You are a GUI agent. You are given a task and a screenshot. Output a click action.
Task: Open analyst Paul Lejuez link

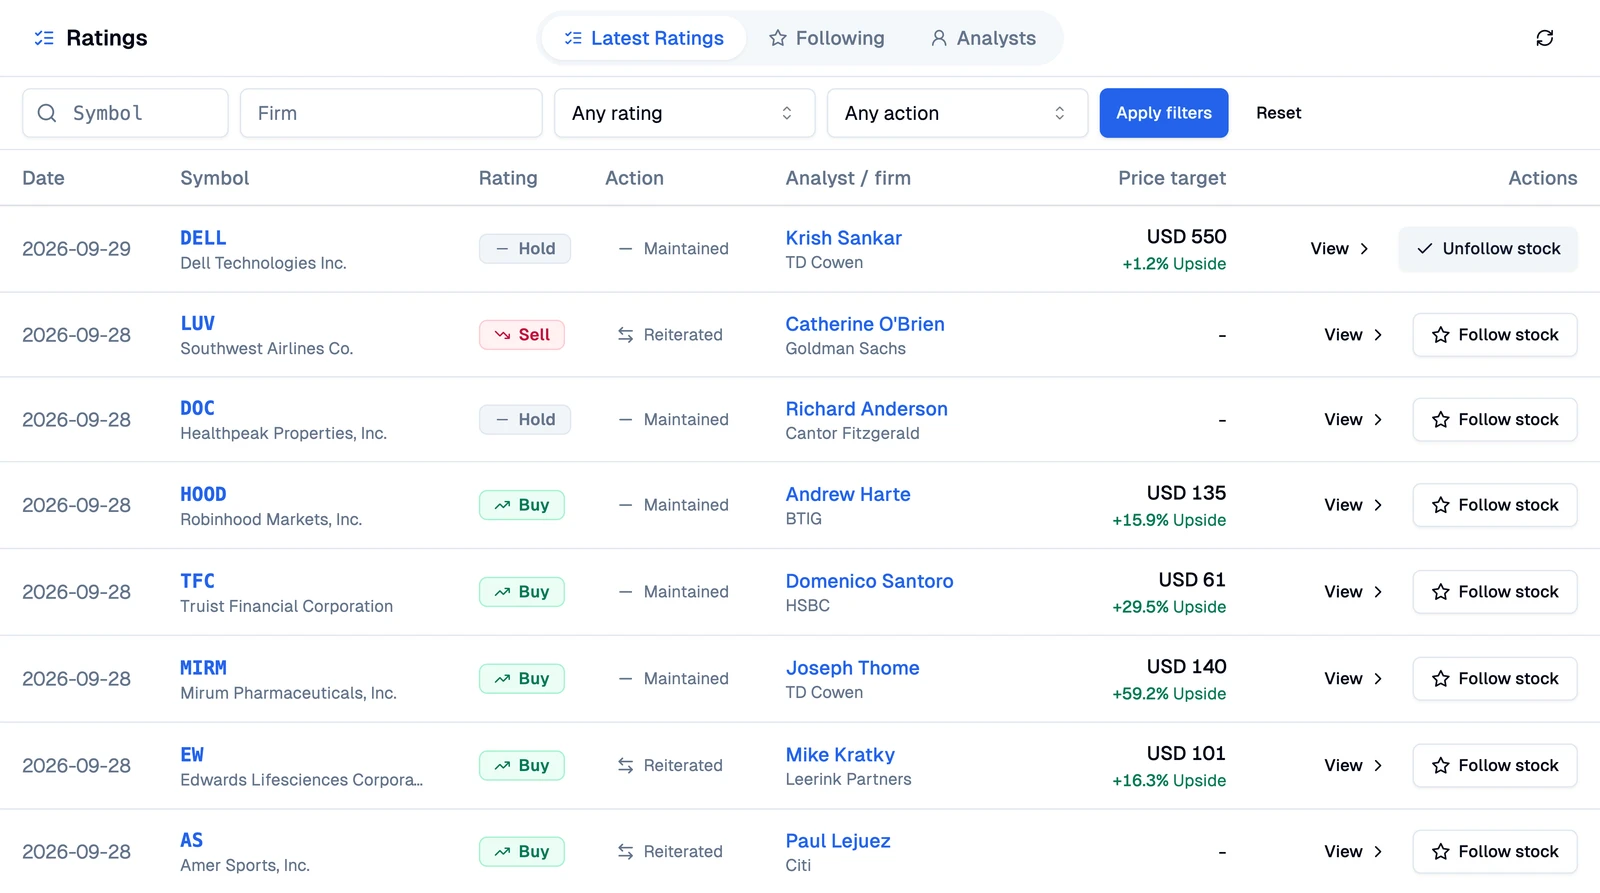click(x=838, y=841)
